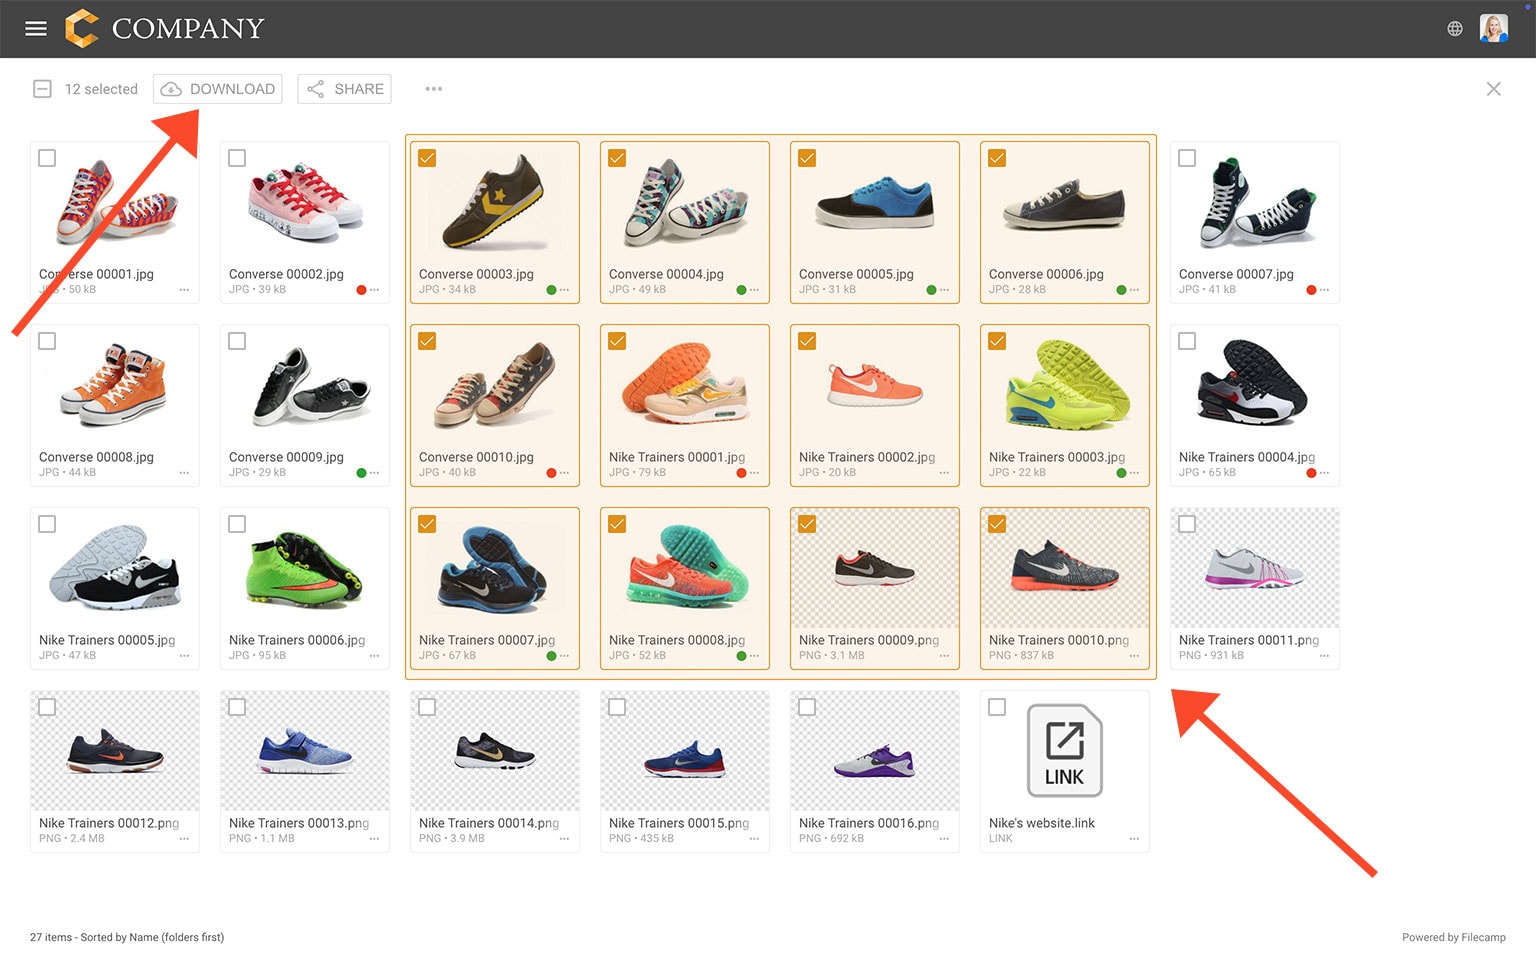The height and width of the screenshot is (959, 1536).
Task: Click file name Nike Trainers 00014.png
Action: tap(489, 823)
